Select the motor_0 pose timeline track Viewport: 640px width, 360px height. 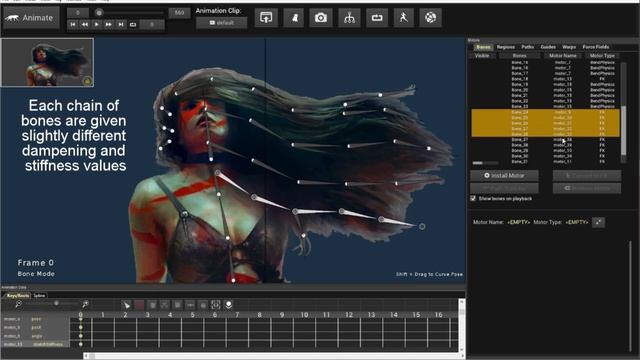[36, 319]
